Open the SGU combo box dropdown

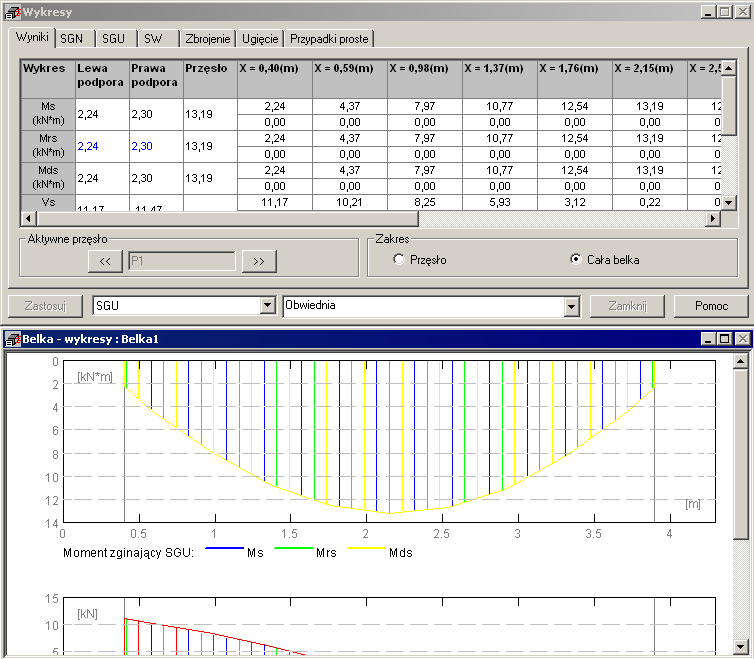click(267, 305)
